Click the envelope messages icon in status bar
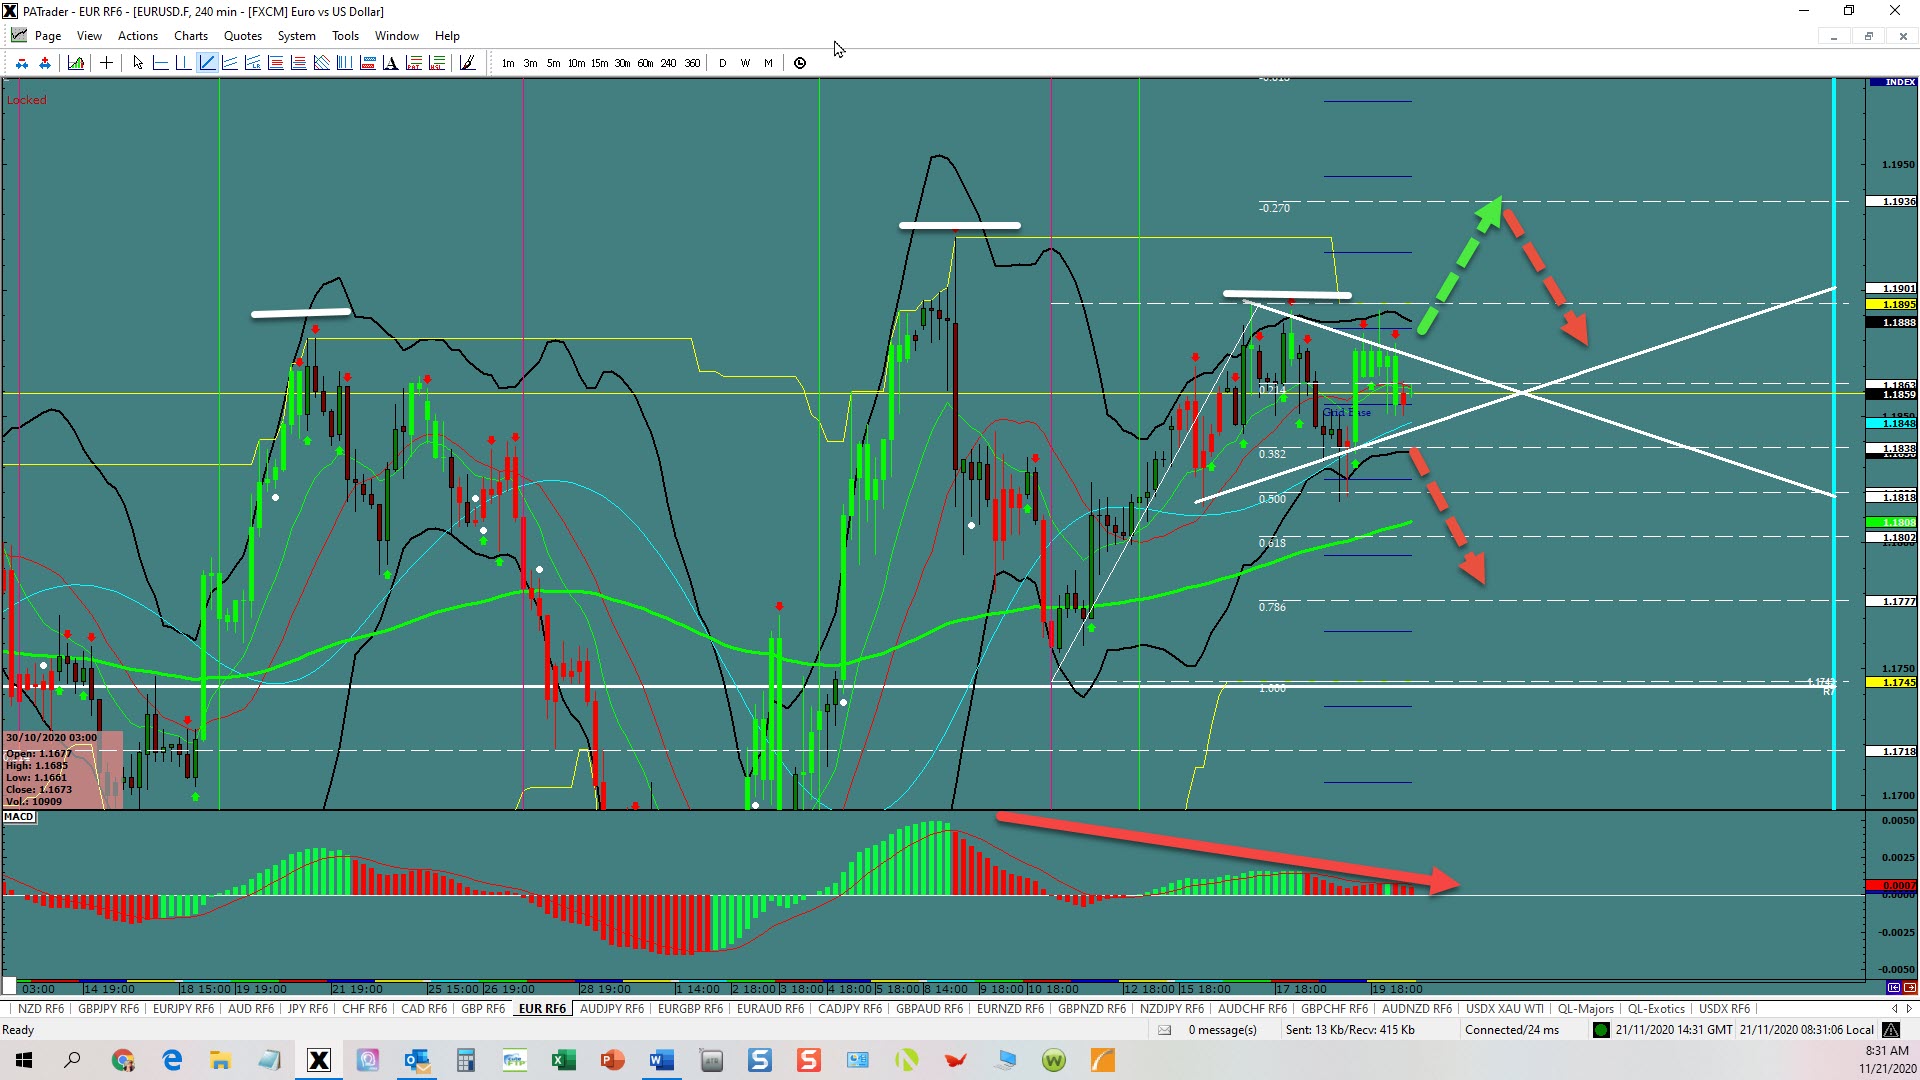Viewport: 1920px width, 1080px height. click(1164, 1030)
